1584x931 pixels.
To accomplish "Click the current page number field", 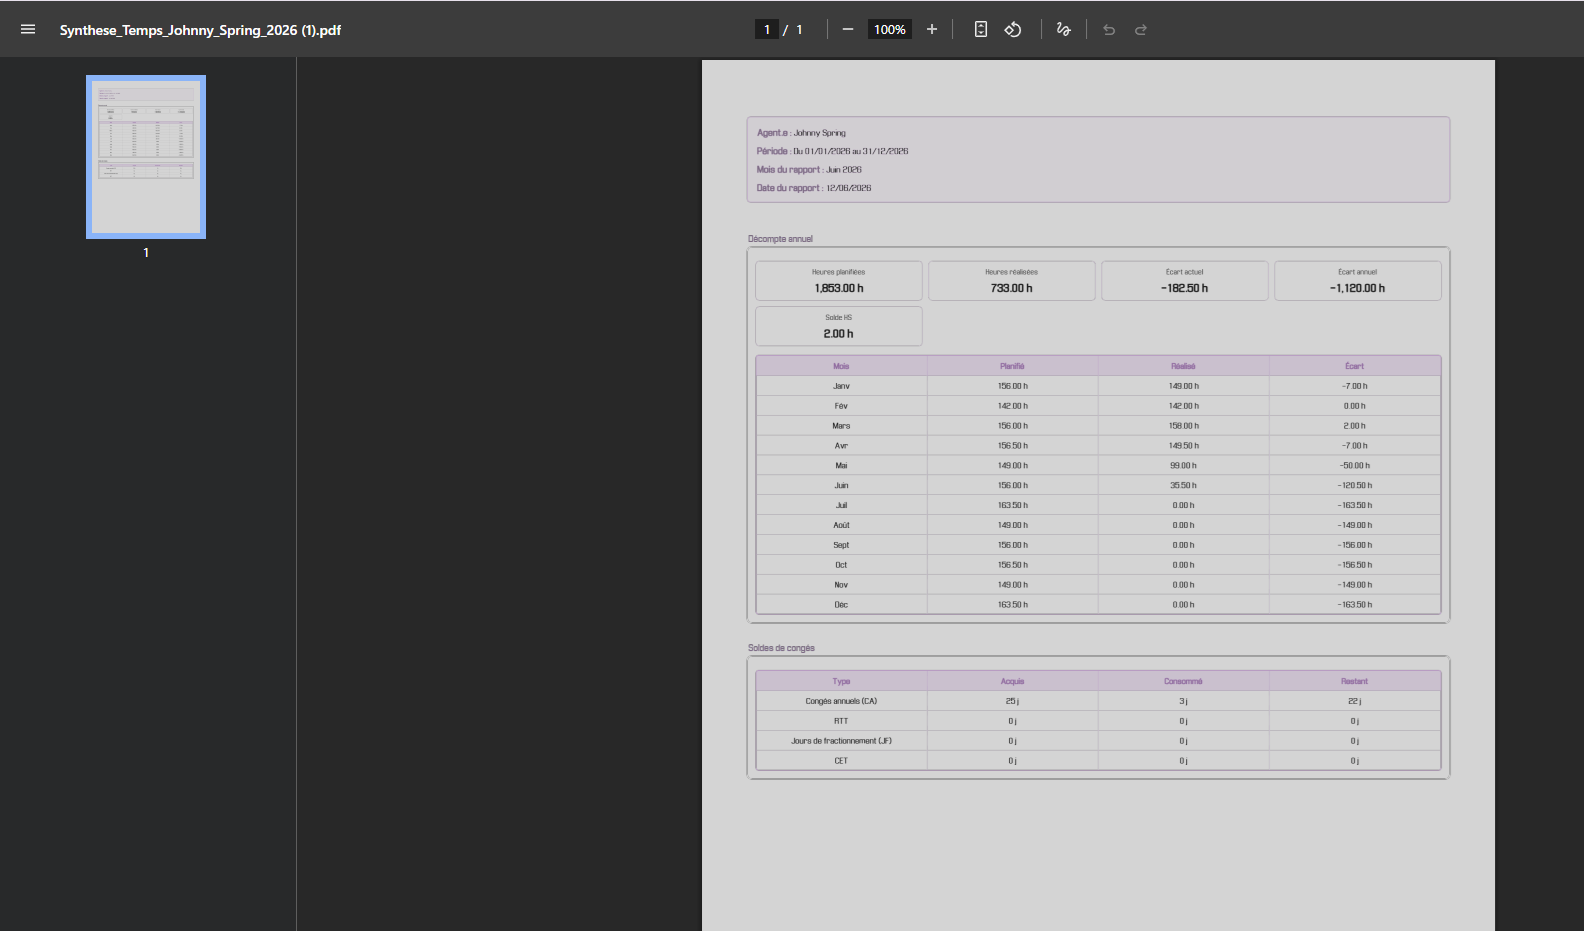I will 767,29.
